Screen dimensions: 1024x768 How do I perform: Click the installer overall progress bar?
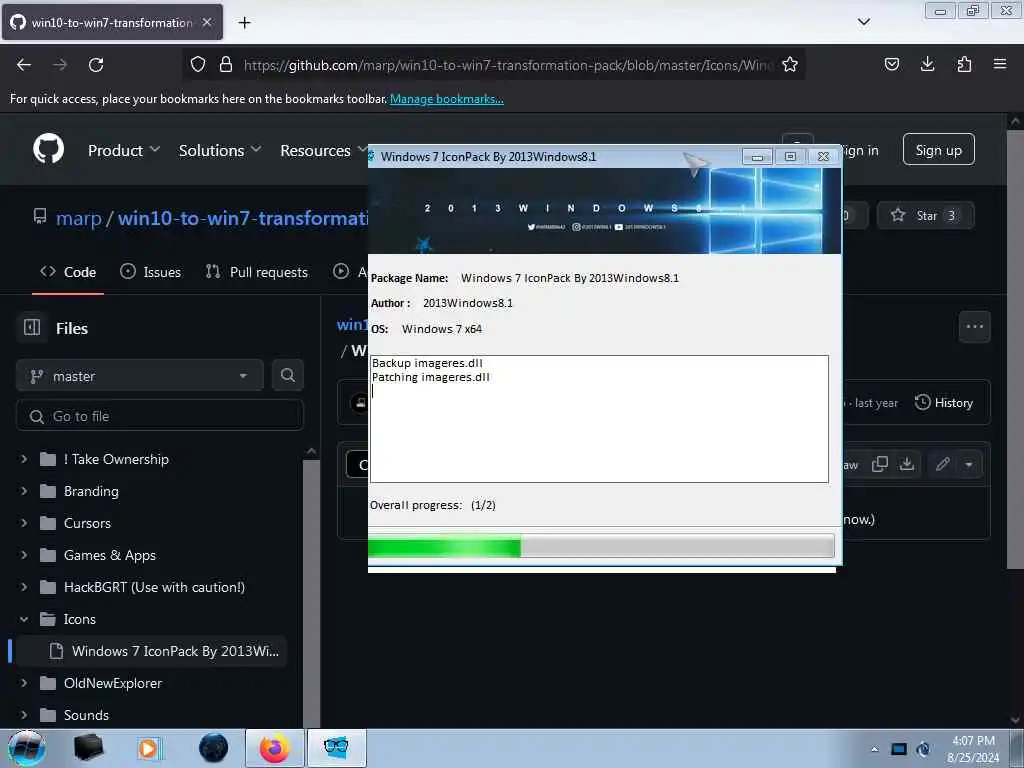pos(601,546)
